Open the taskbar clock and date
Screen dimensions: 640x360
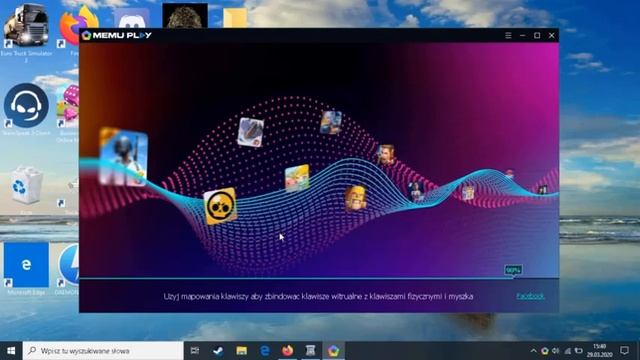coord(599,351)
